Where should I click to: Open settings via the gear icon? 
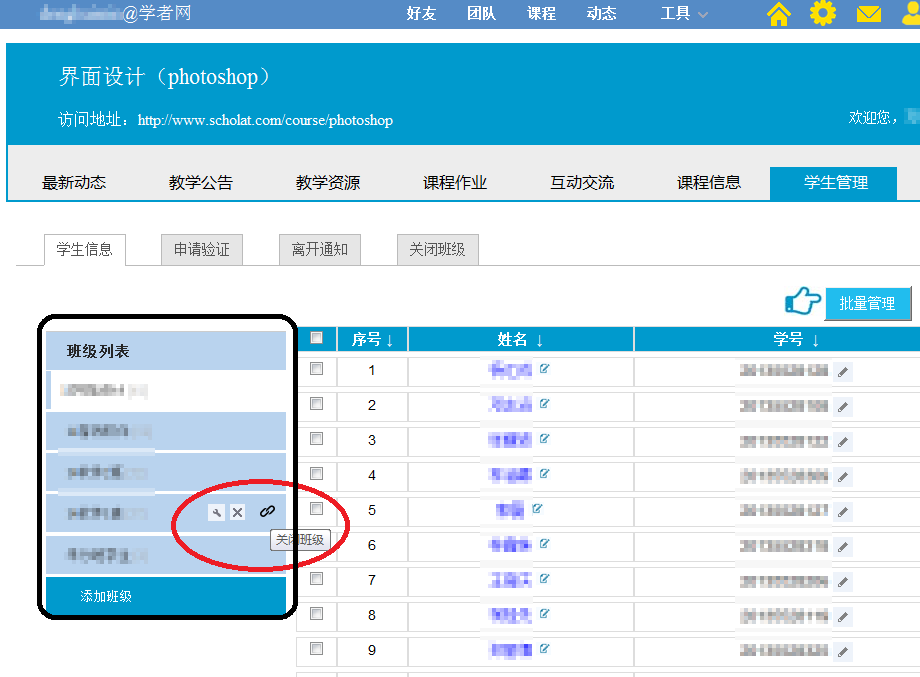(822, 14)
